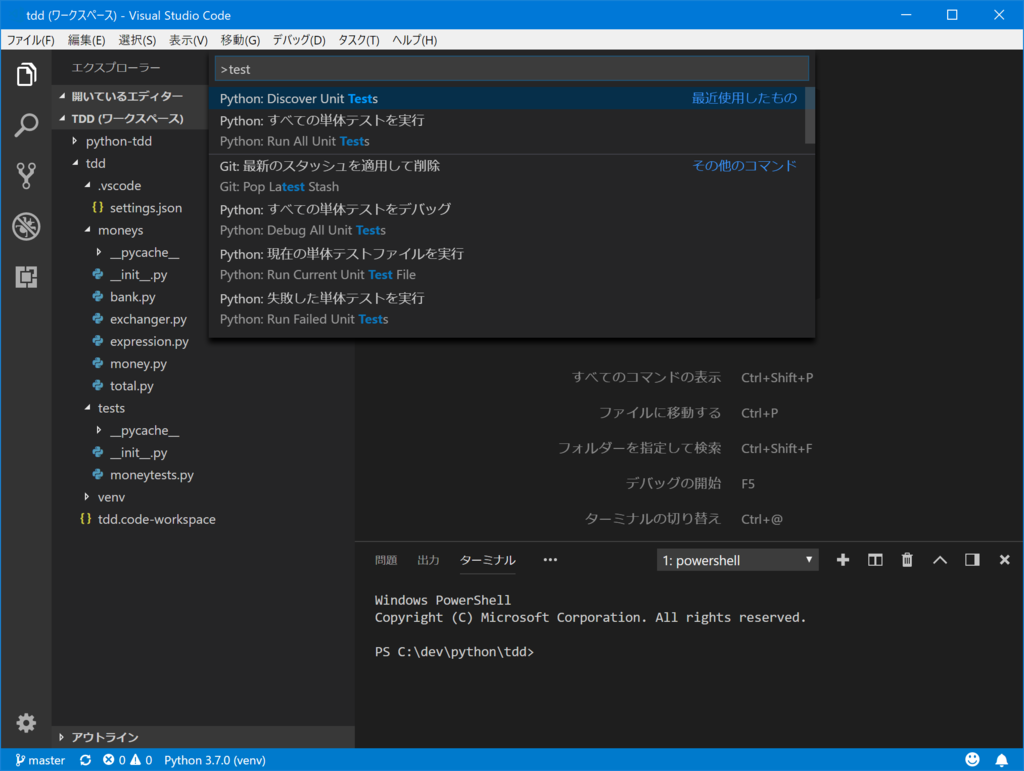This screenshot has width=1024, height=771.
Task: Move the panel to the right side
Action: (x=972, y=560)
